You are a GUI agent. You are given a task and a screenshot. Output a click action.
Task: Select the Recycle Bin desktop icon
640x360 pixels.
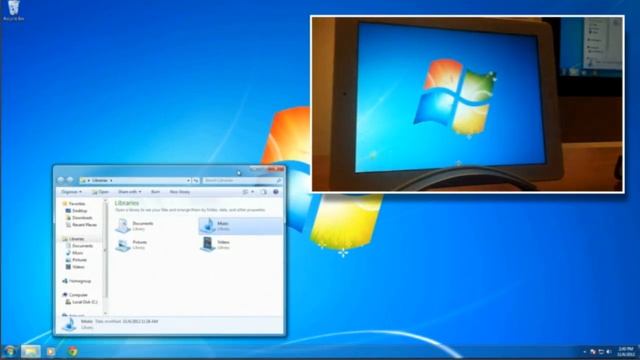coord(13,10)
